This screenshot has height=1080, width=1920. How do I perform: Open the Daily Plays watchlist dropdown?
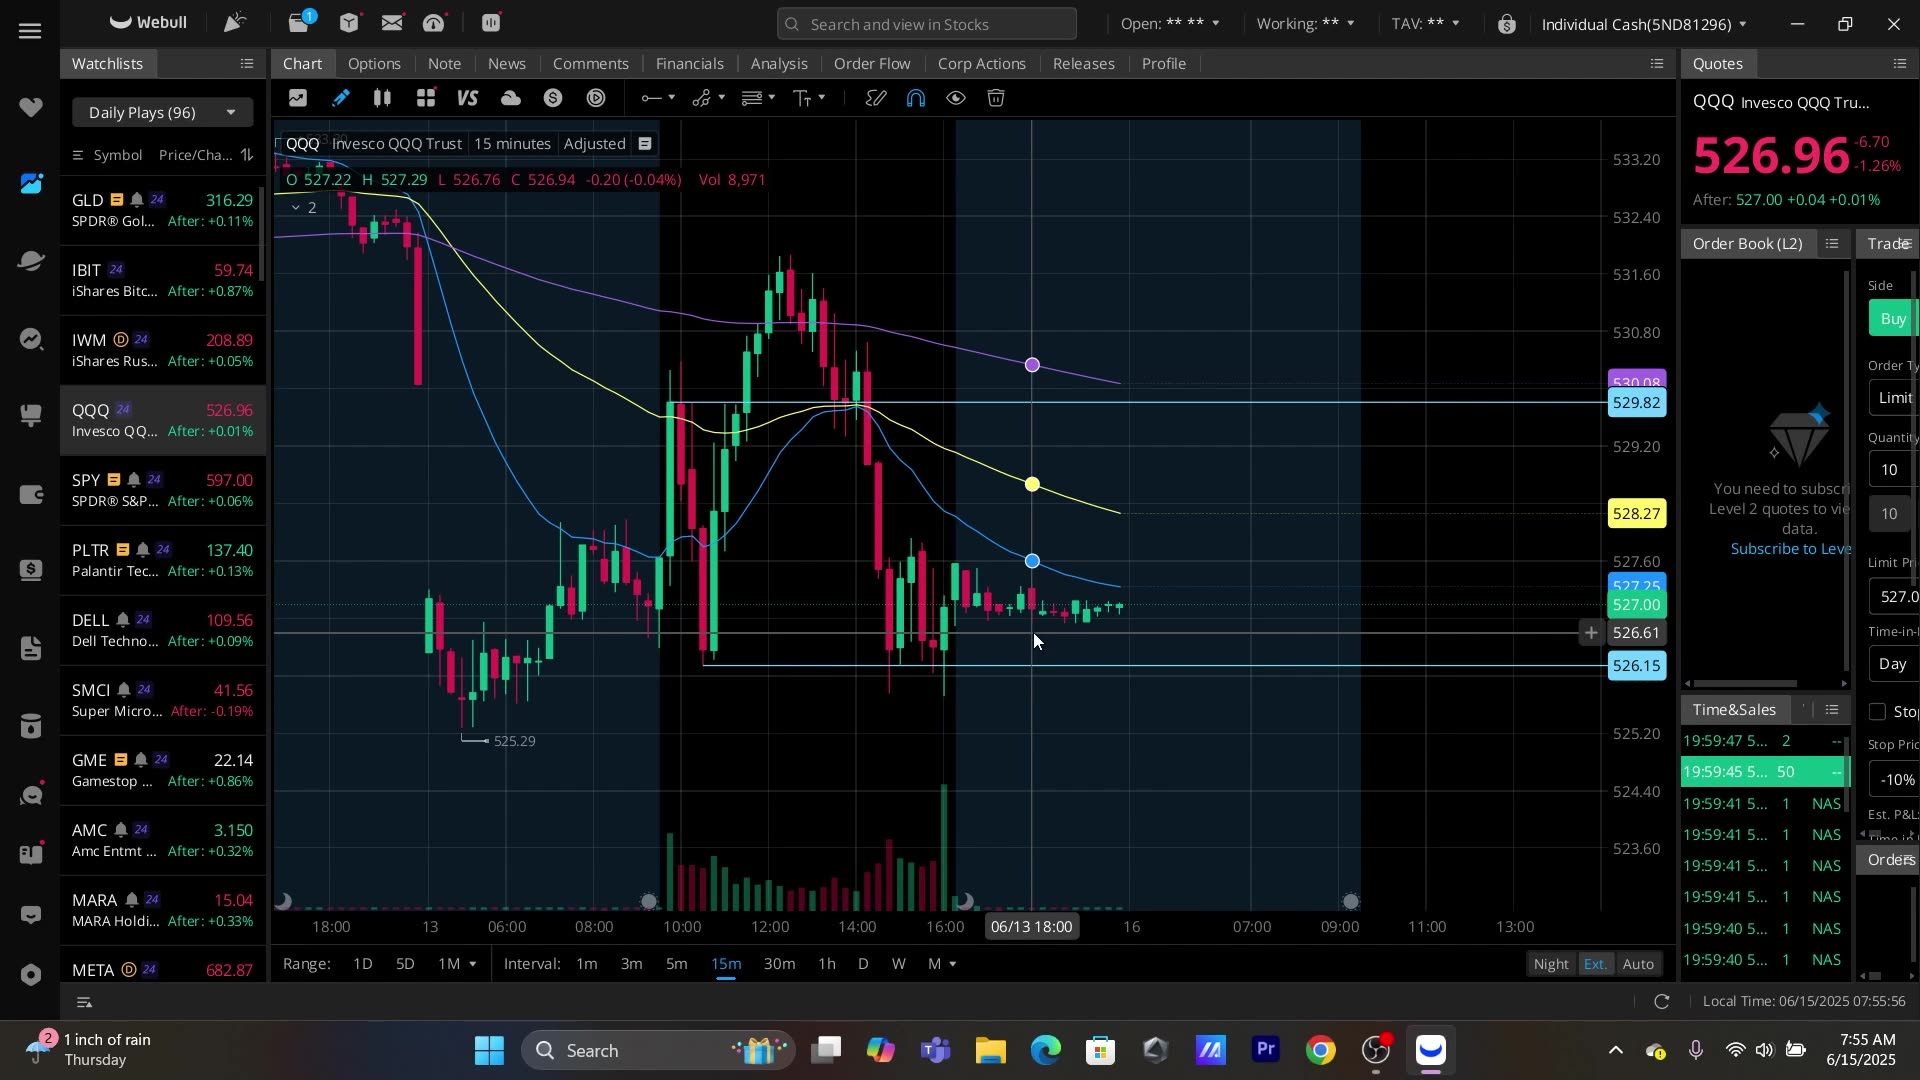point(162,112)
